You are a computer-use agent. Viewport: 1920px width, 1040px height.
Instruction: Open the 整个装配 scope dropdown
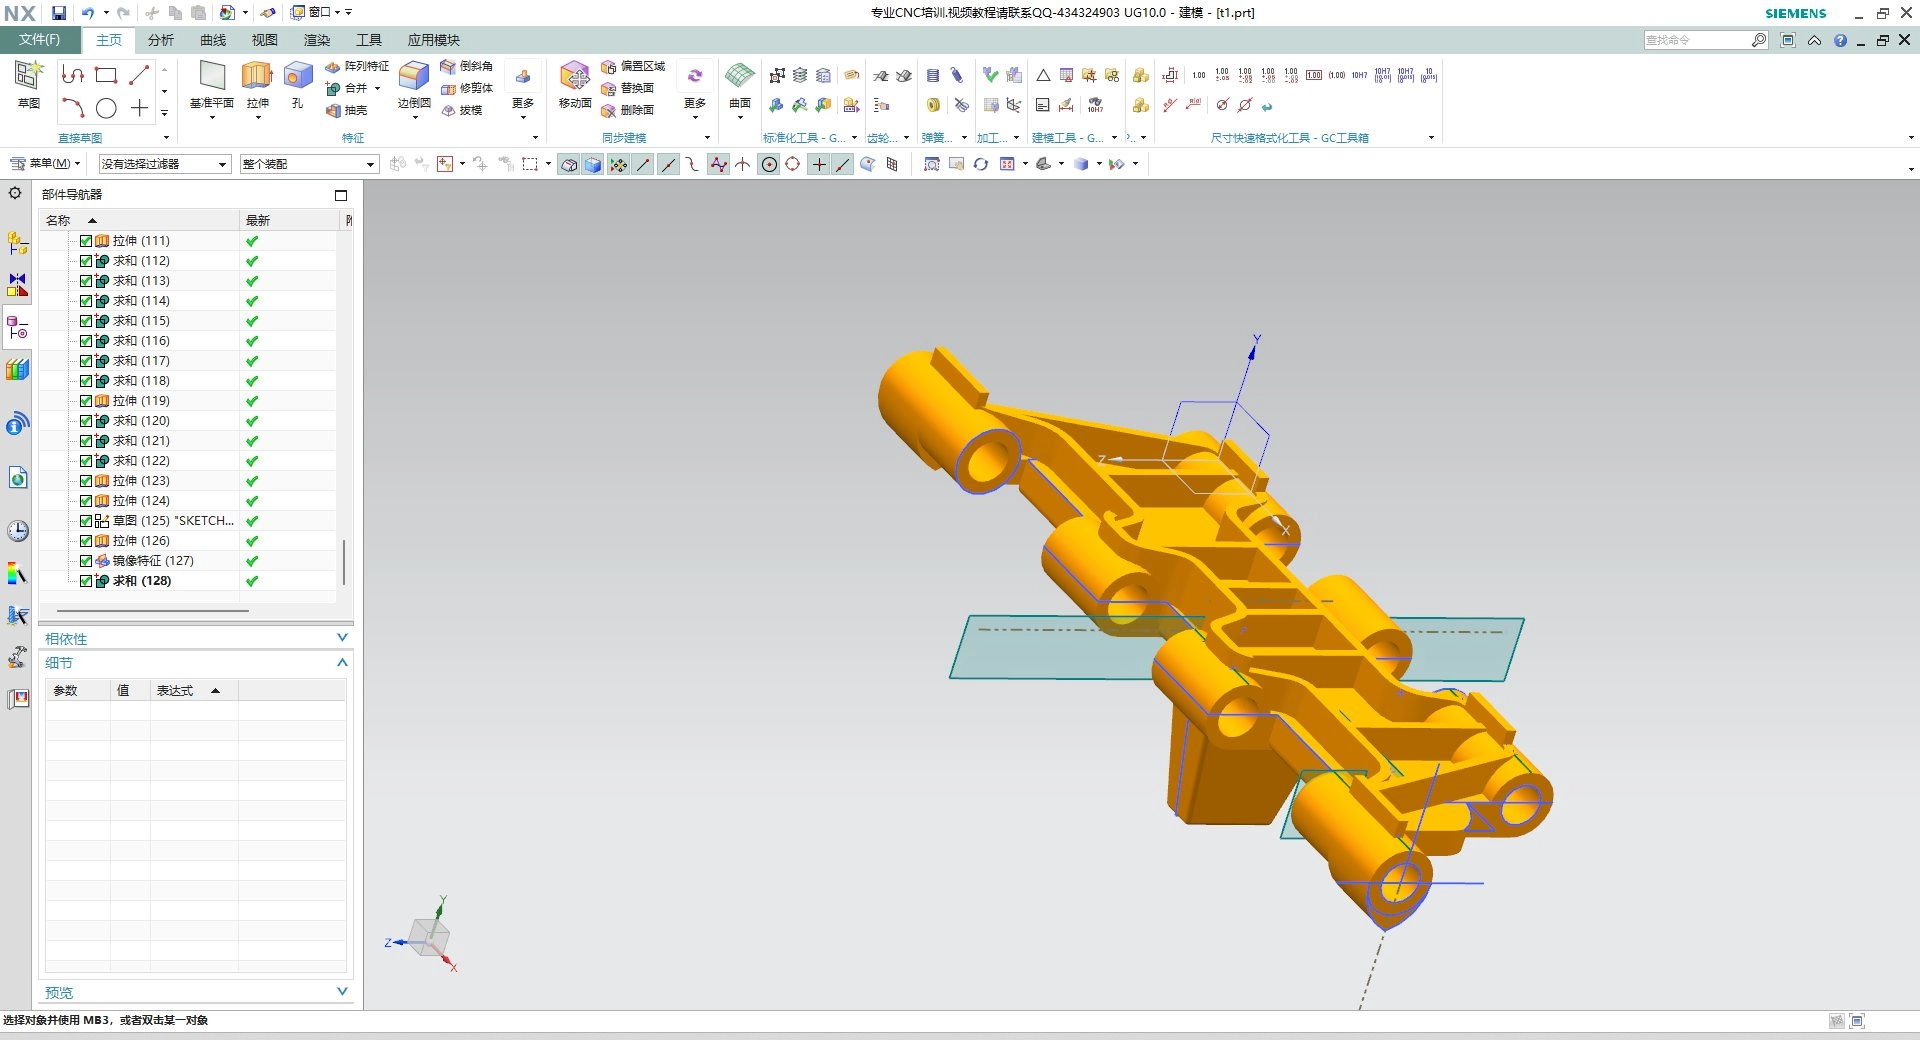(309, 164)
